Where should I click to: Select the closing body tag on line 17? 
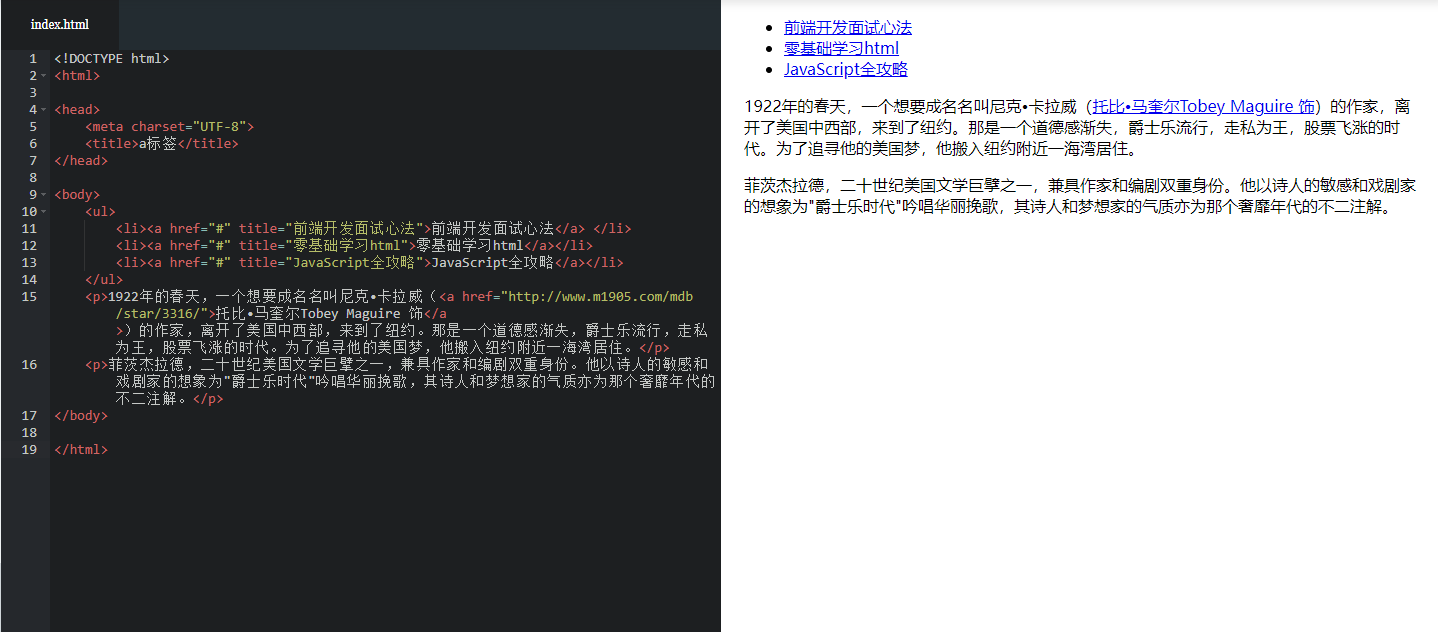[81, 415]
